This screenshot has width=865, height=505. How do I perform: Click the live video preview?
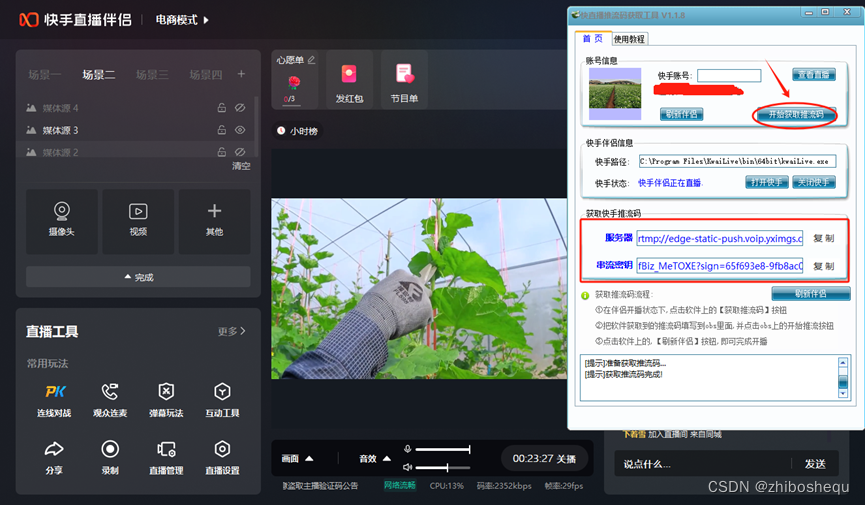click(x=419, y=289)
